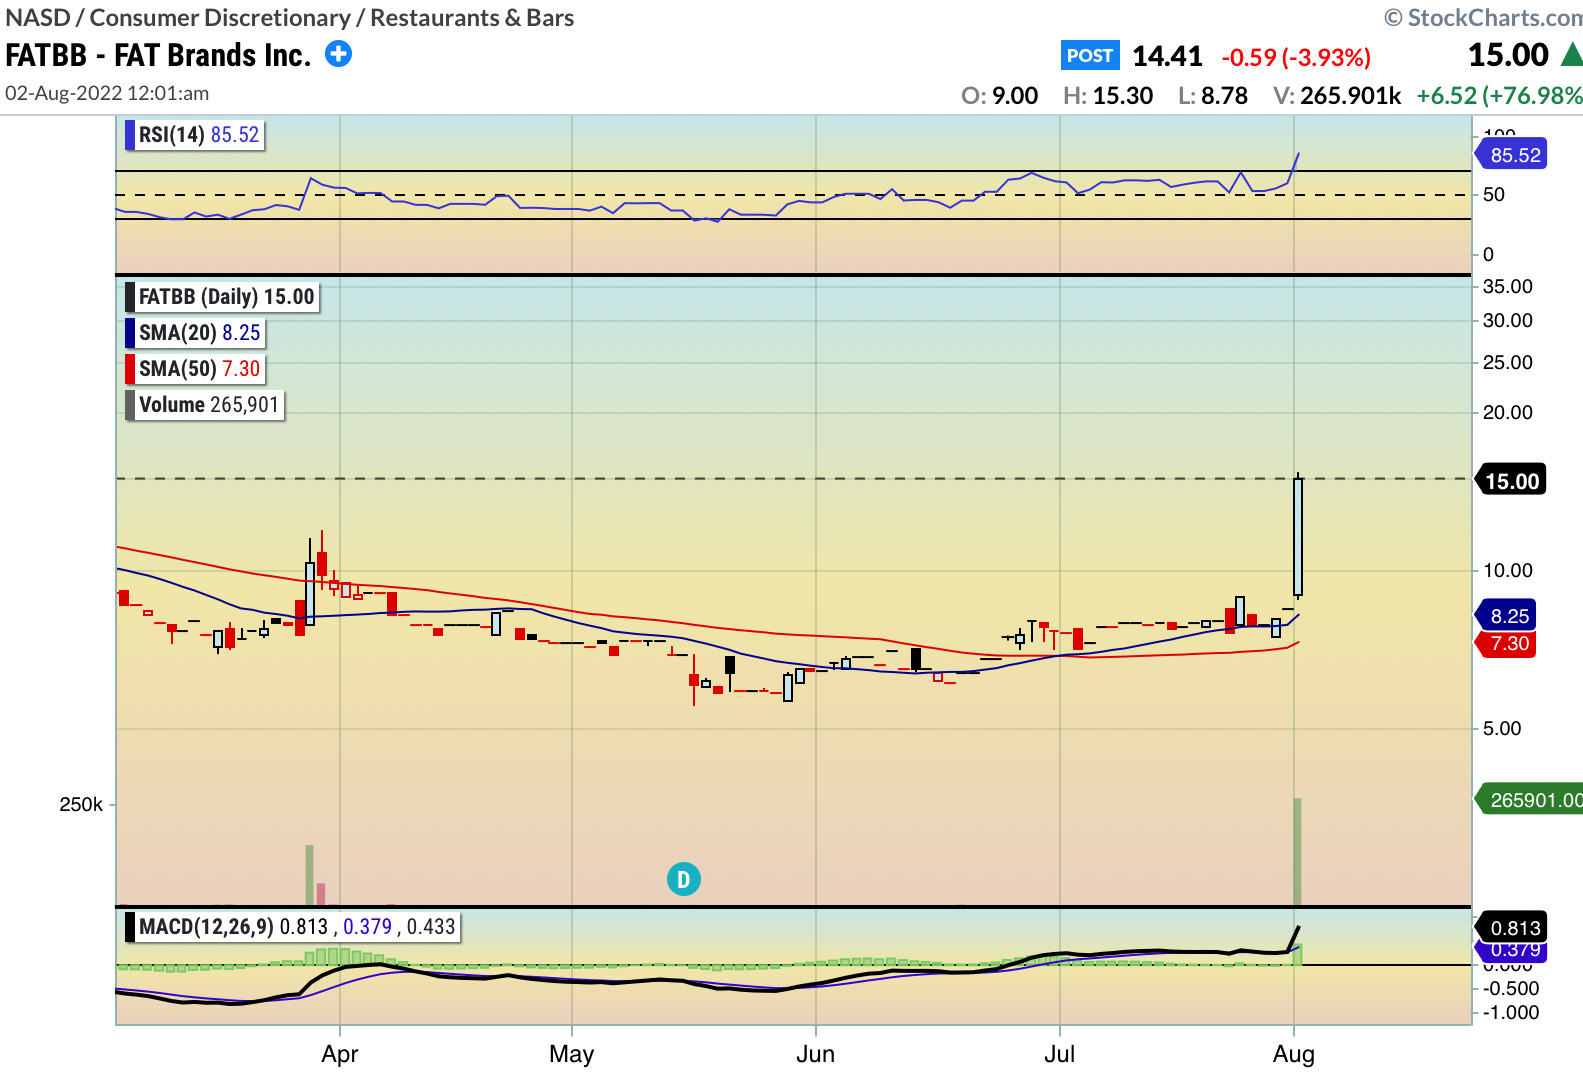Select the SMA(50) 7.30 legend
The image size is (1583, 1089).
(x=195, y=369)
